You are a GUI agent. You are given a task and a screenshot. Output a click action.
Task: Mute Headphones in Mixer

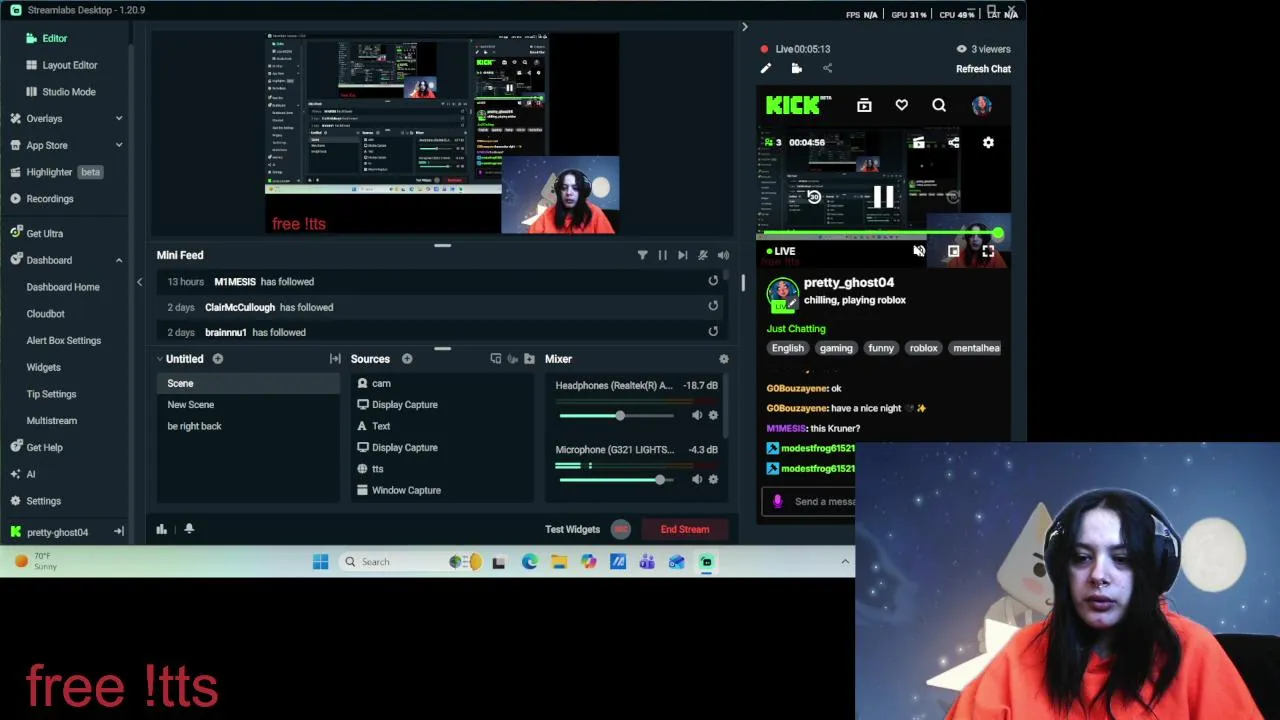(x=697, y=415)
